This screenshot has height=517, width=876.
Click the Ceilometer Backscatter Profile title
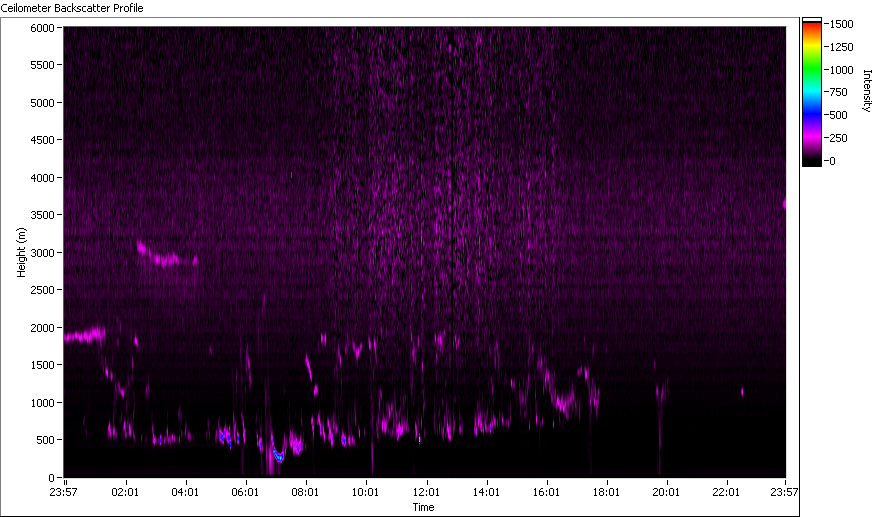[72, 8]
